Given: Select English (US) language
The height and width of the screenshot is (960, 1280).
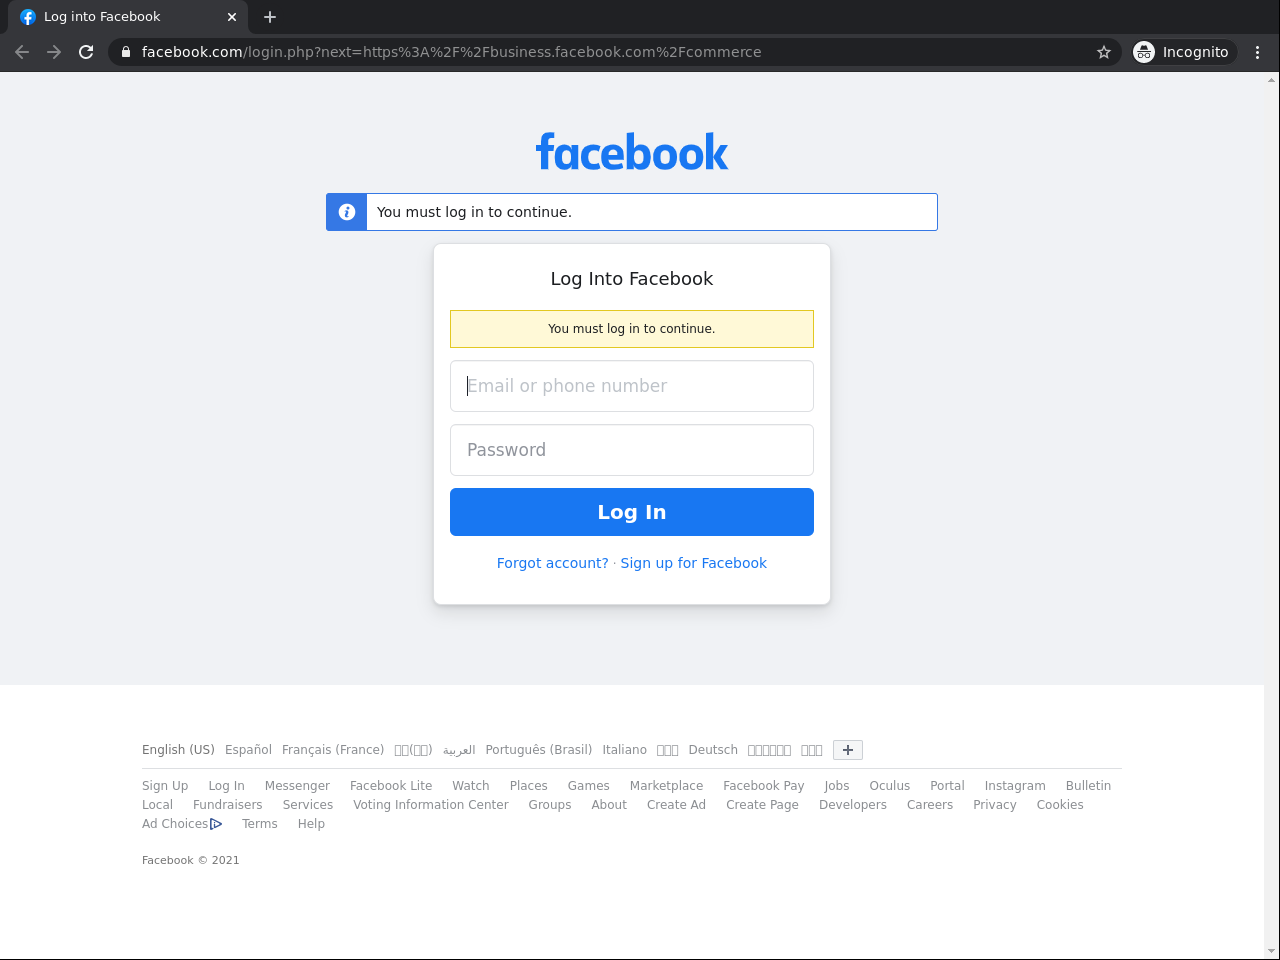Looking at the screenshot, I should click(178, 750).
